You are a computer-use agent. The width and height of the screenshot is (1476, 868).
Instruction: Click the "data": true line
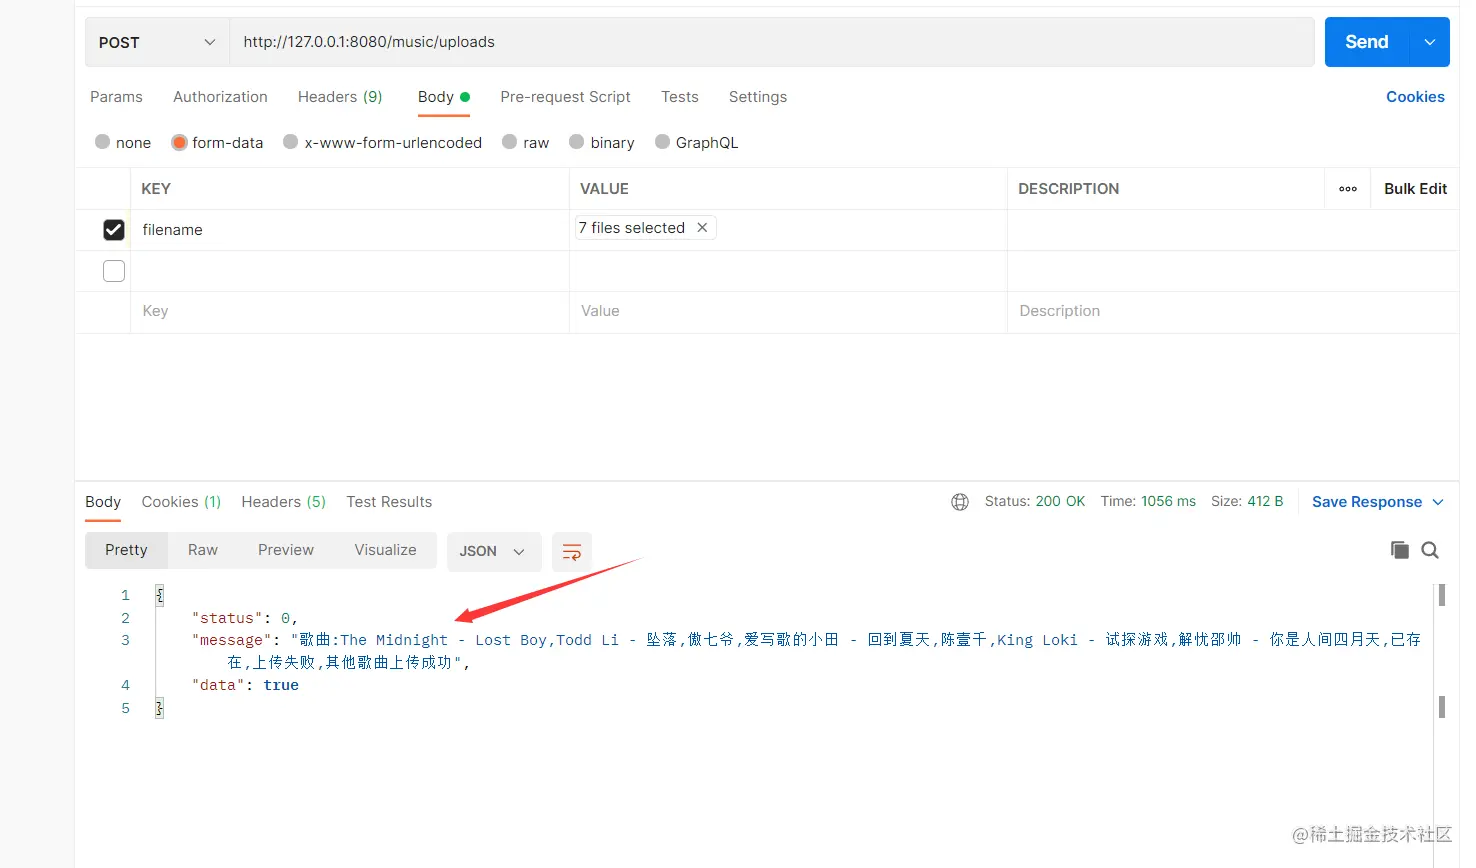(x=245, y=685)
